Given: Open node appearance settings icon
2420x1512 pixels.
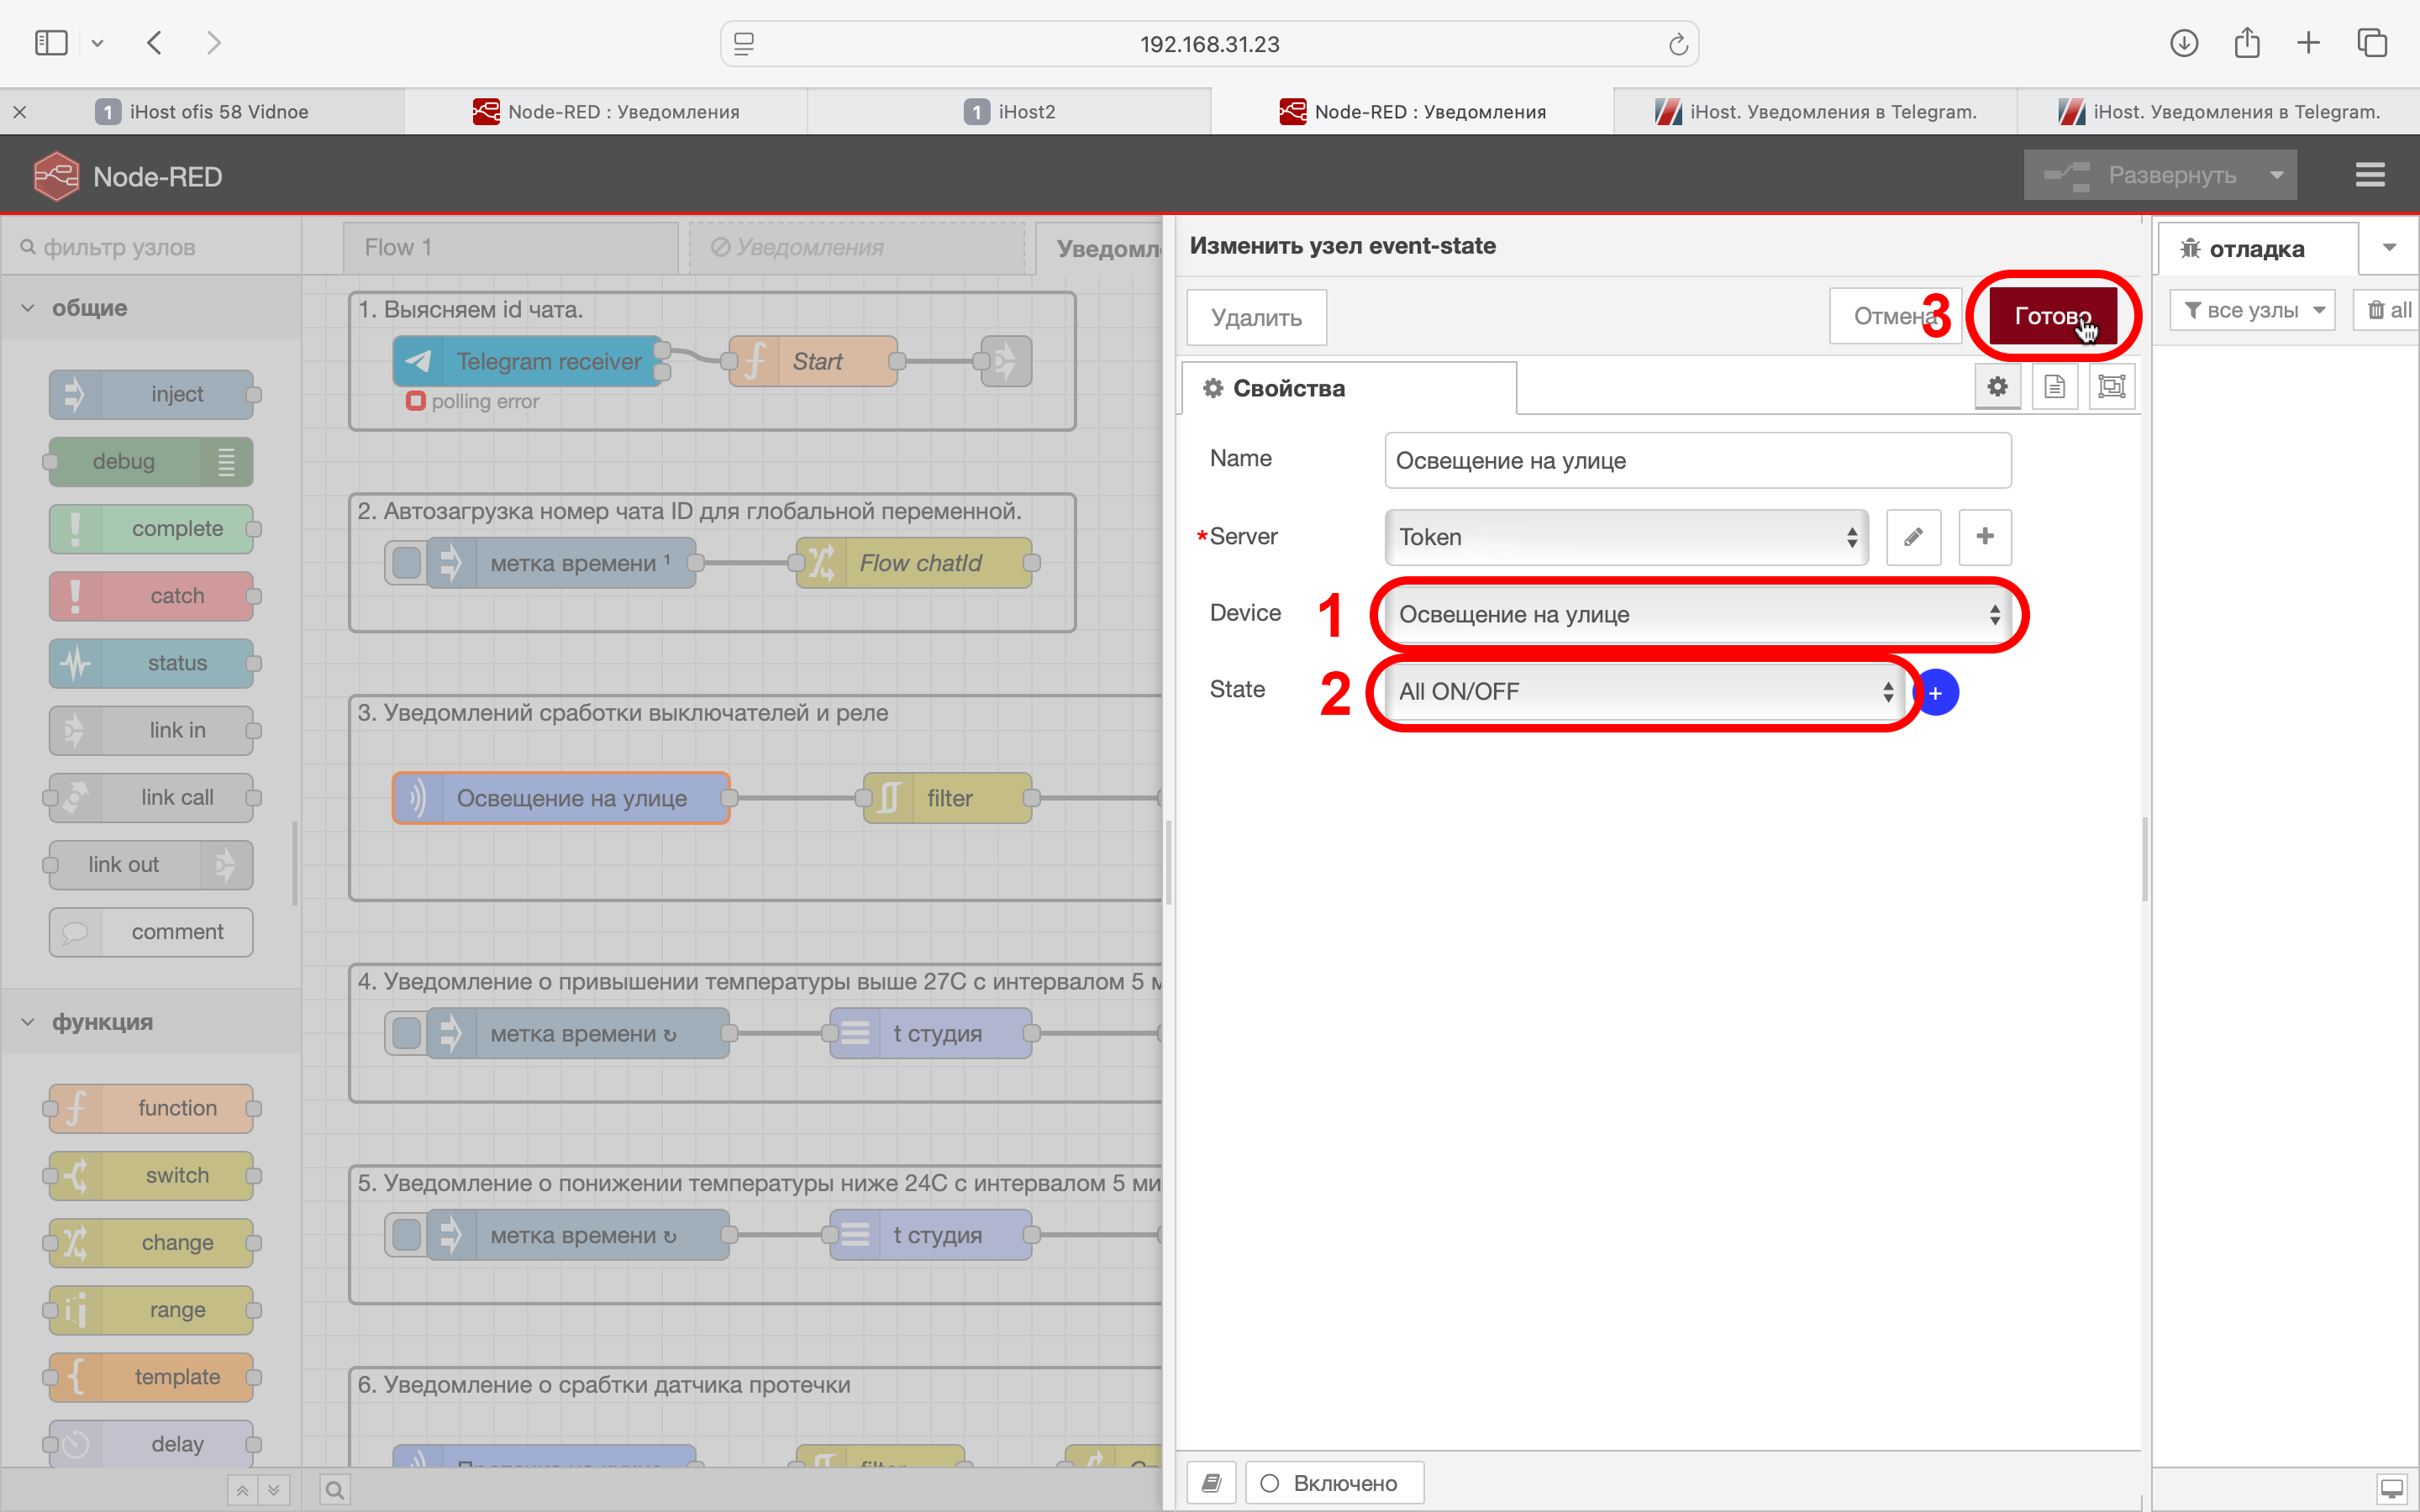Looking at the screenshot, I should [x=2111, y=387].
